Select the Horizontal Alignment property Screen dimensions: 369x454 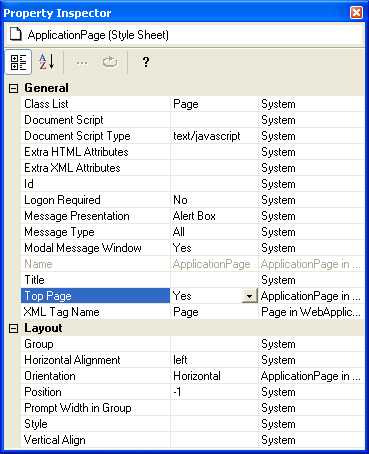point(96,360)
